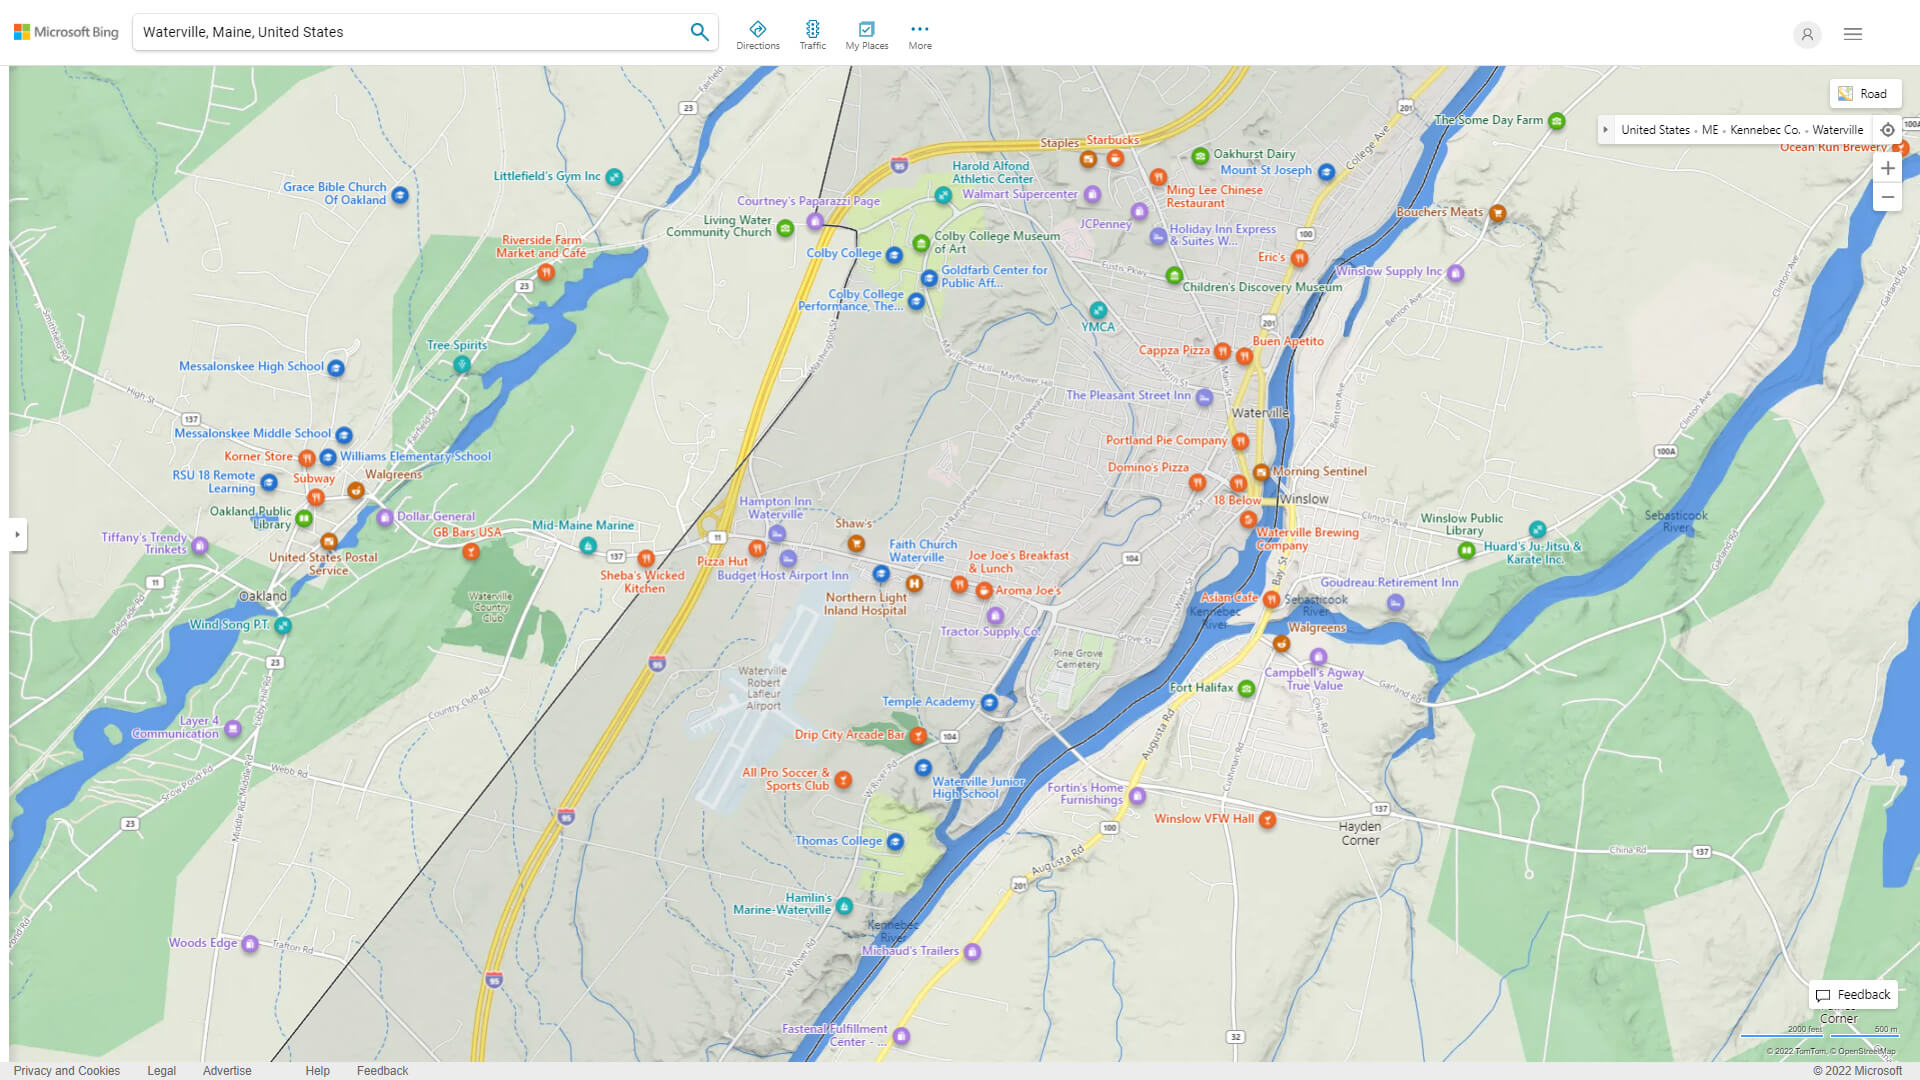Toggle the map layer display
The width and height of the screenshot is (1920, 1080).
[x=1863, y=92]
